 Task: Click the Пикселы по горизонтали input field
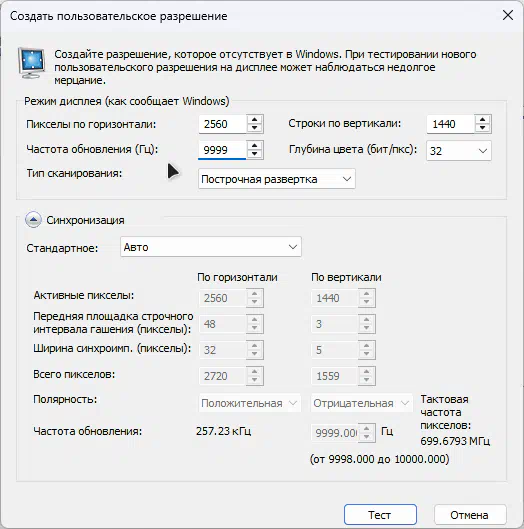[222, 124]
